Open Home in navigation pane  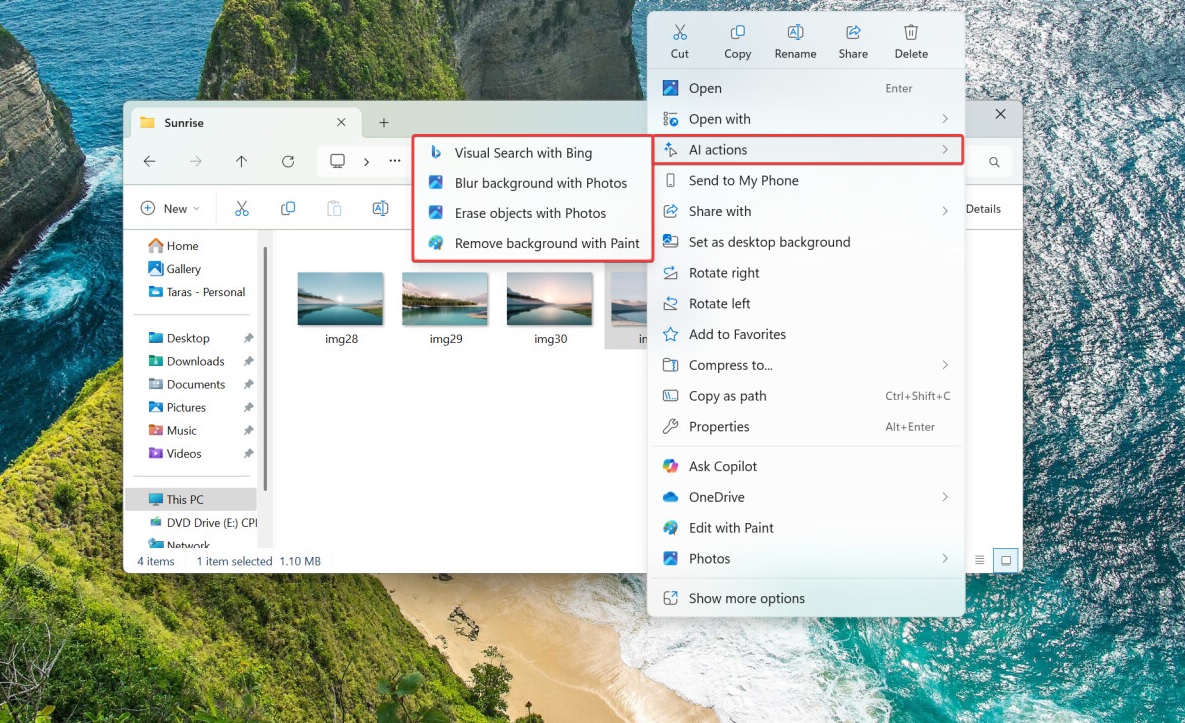pos(174,246)
